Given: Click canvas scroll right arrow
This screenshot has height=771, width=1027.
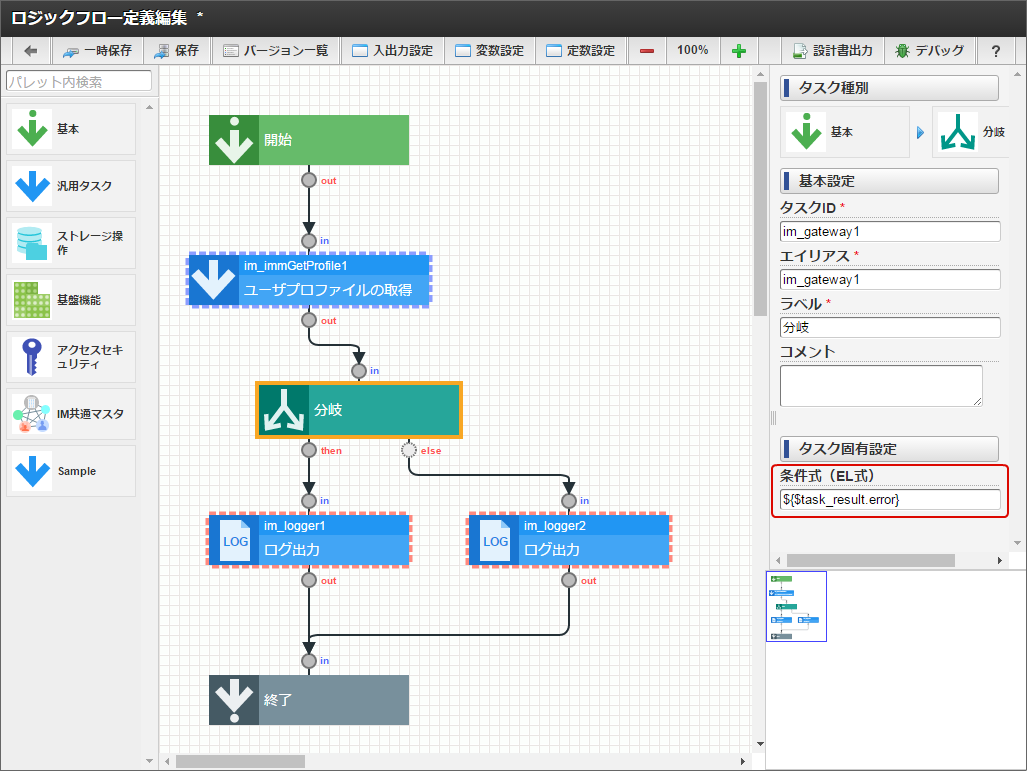Looking at the screenshot, I should tap(742, 761).
